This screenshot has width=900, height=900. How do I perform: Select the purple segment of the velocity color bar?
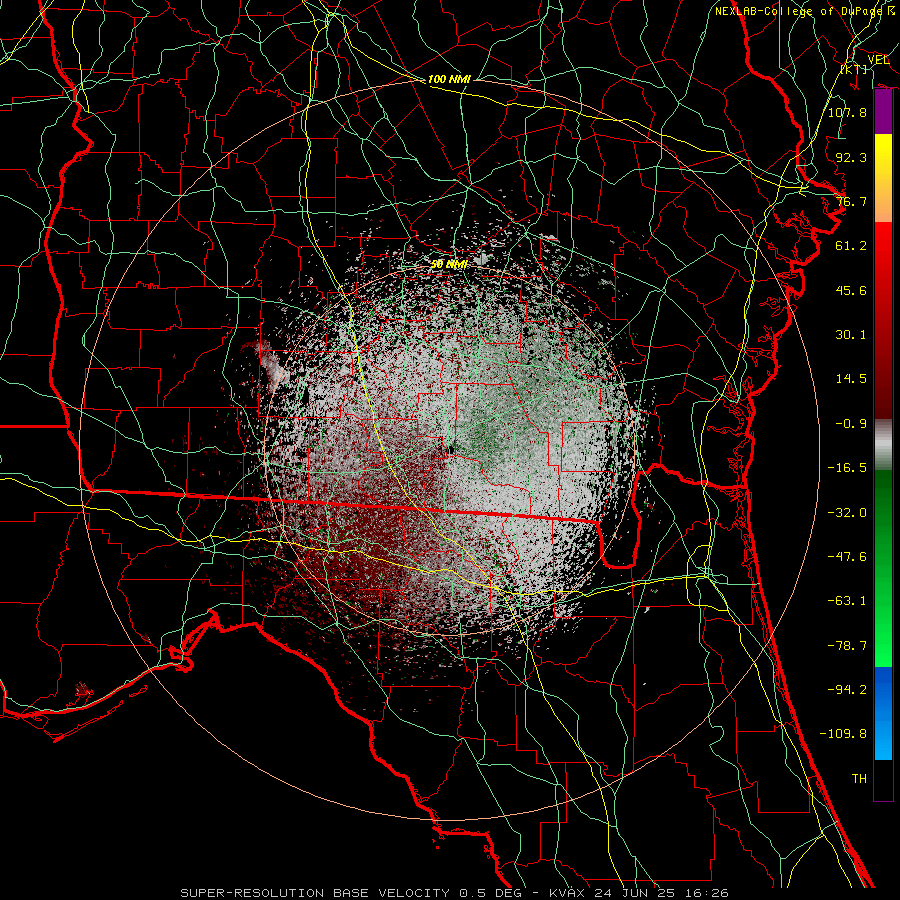[x=883, y=111]
